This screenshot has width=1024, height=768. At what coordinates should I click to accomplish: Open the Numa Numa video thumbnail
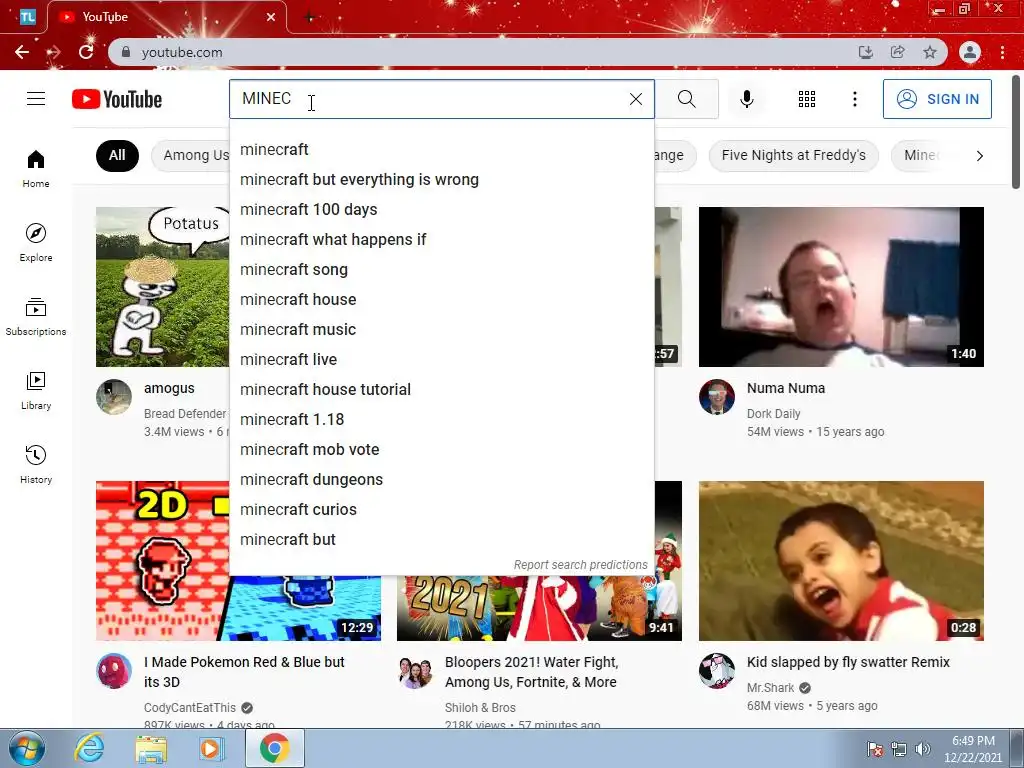pos(841,287)
